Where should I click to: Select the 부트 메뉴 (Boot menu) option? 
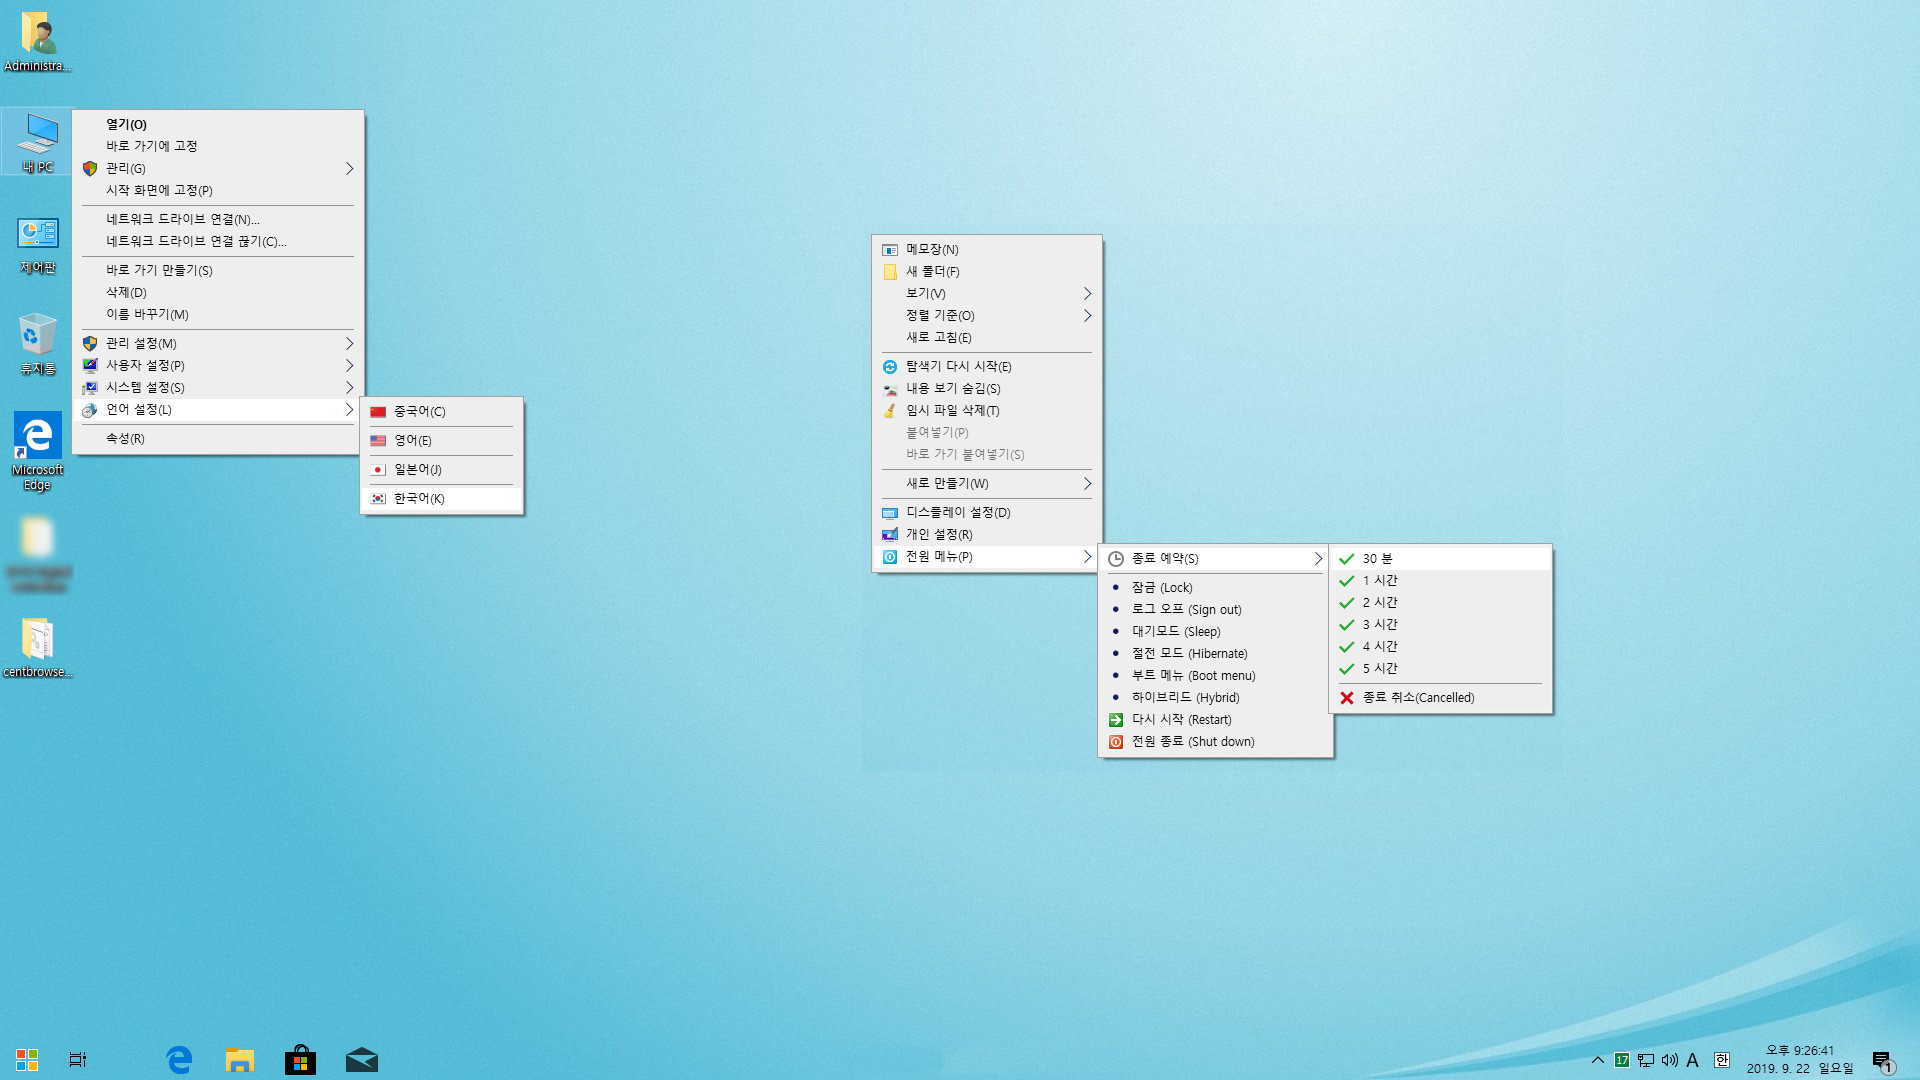click(1215, 675)
